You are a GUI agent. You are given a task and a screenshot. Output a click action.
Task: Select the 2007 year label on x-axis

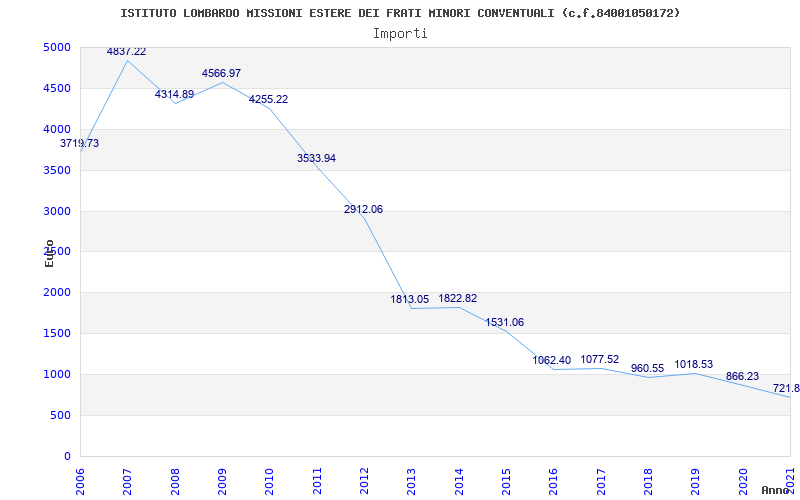[128, 481]
